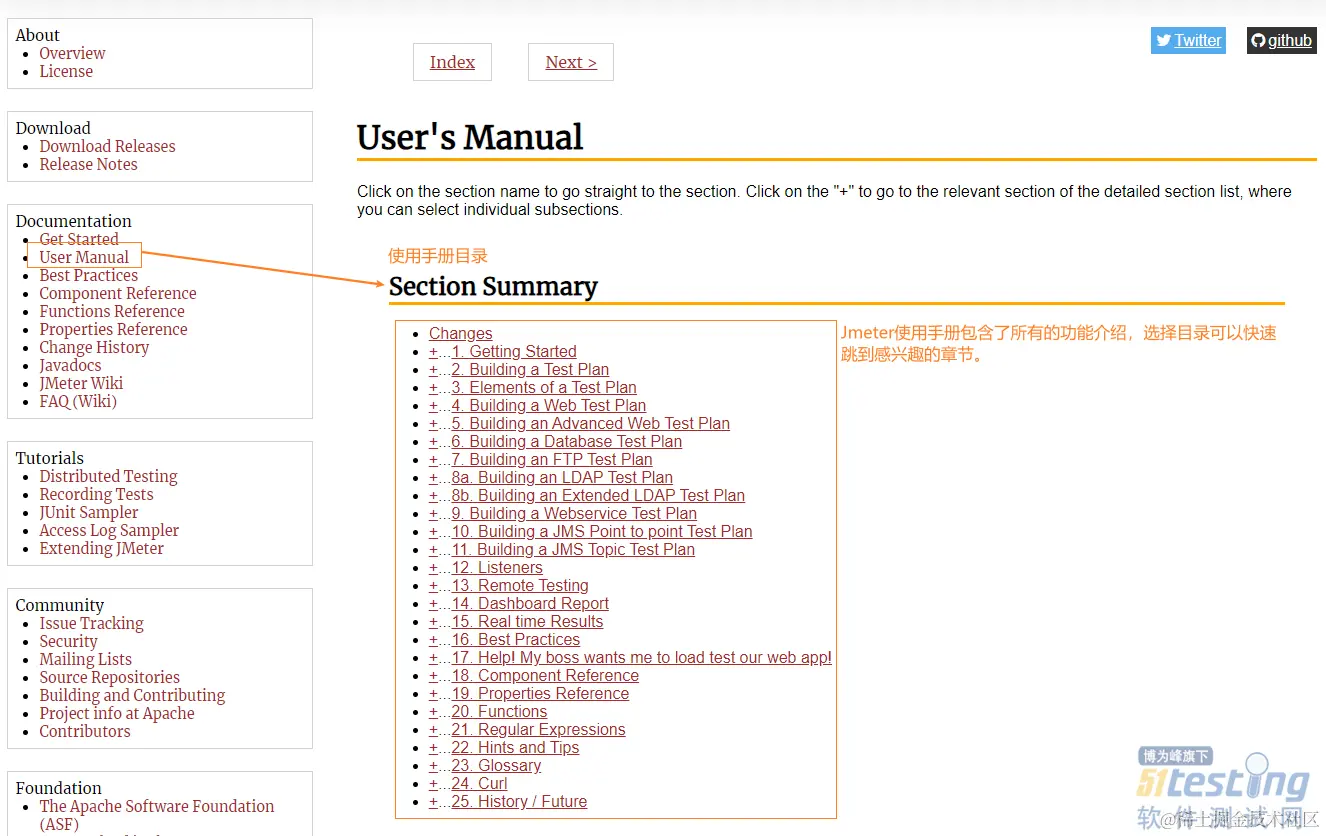
Task: Expand '+' before 1. Getting Started
Action: point(433,352)
